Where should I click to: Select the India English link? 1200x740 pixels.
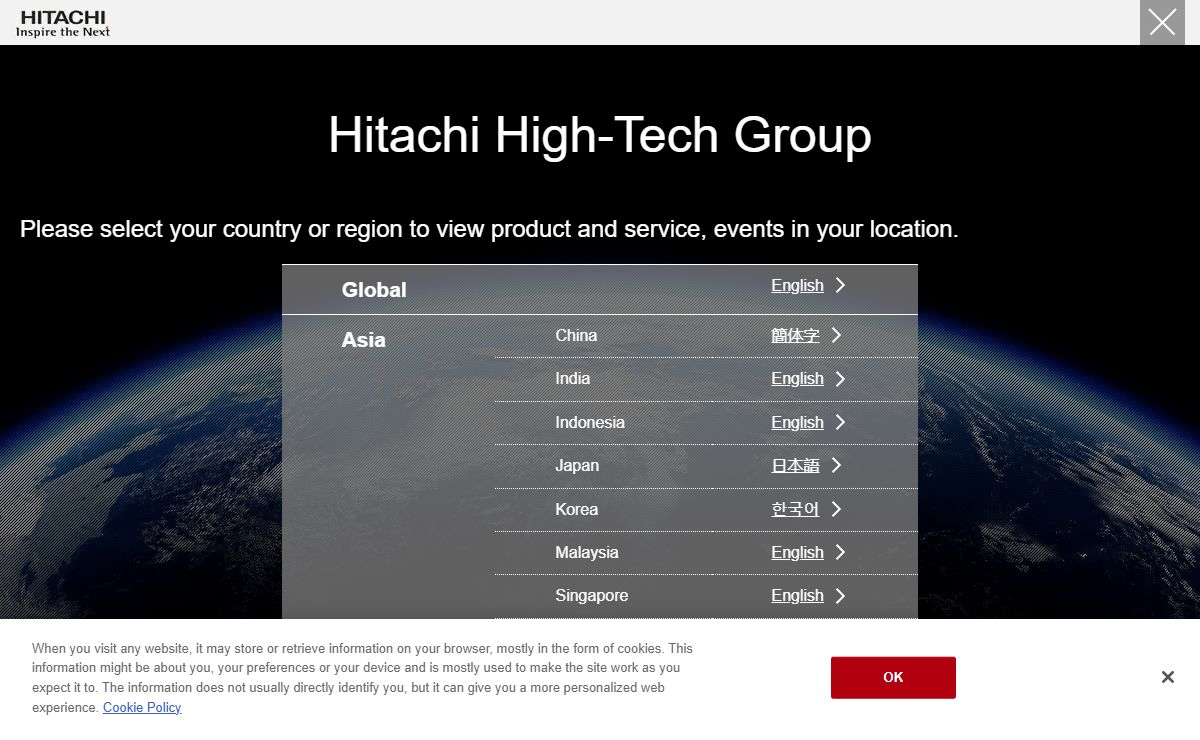797,378
